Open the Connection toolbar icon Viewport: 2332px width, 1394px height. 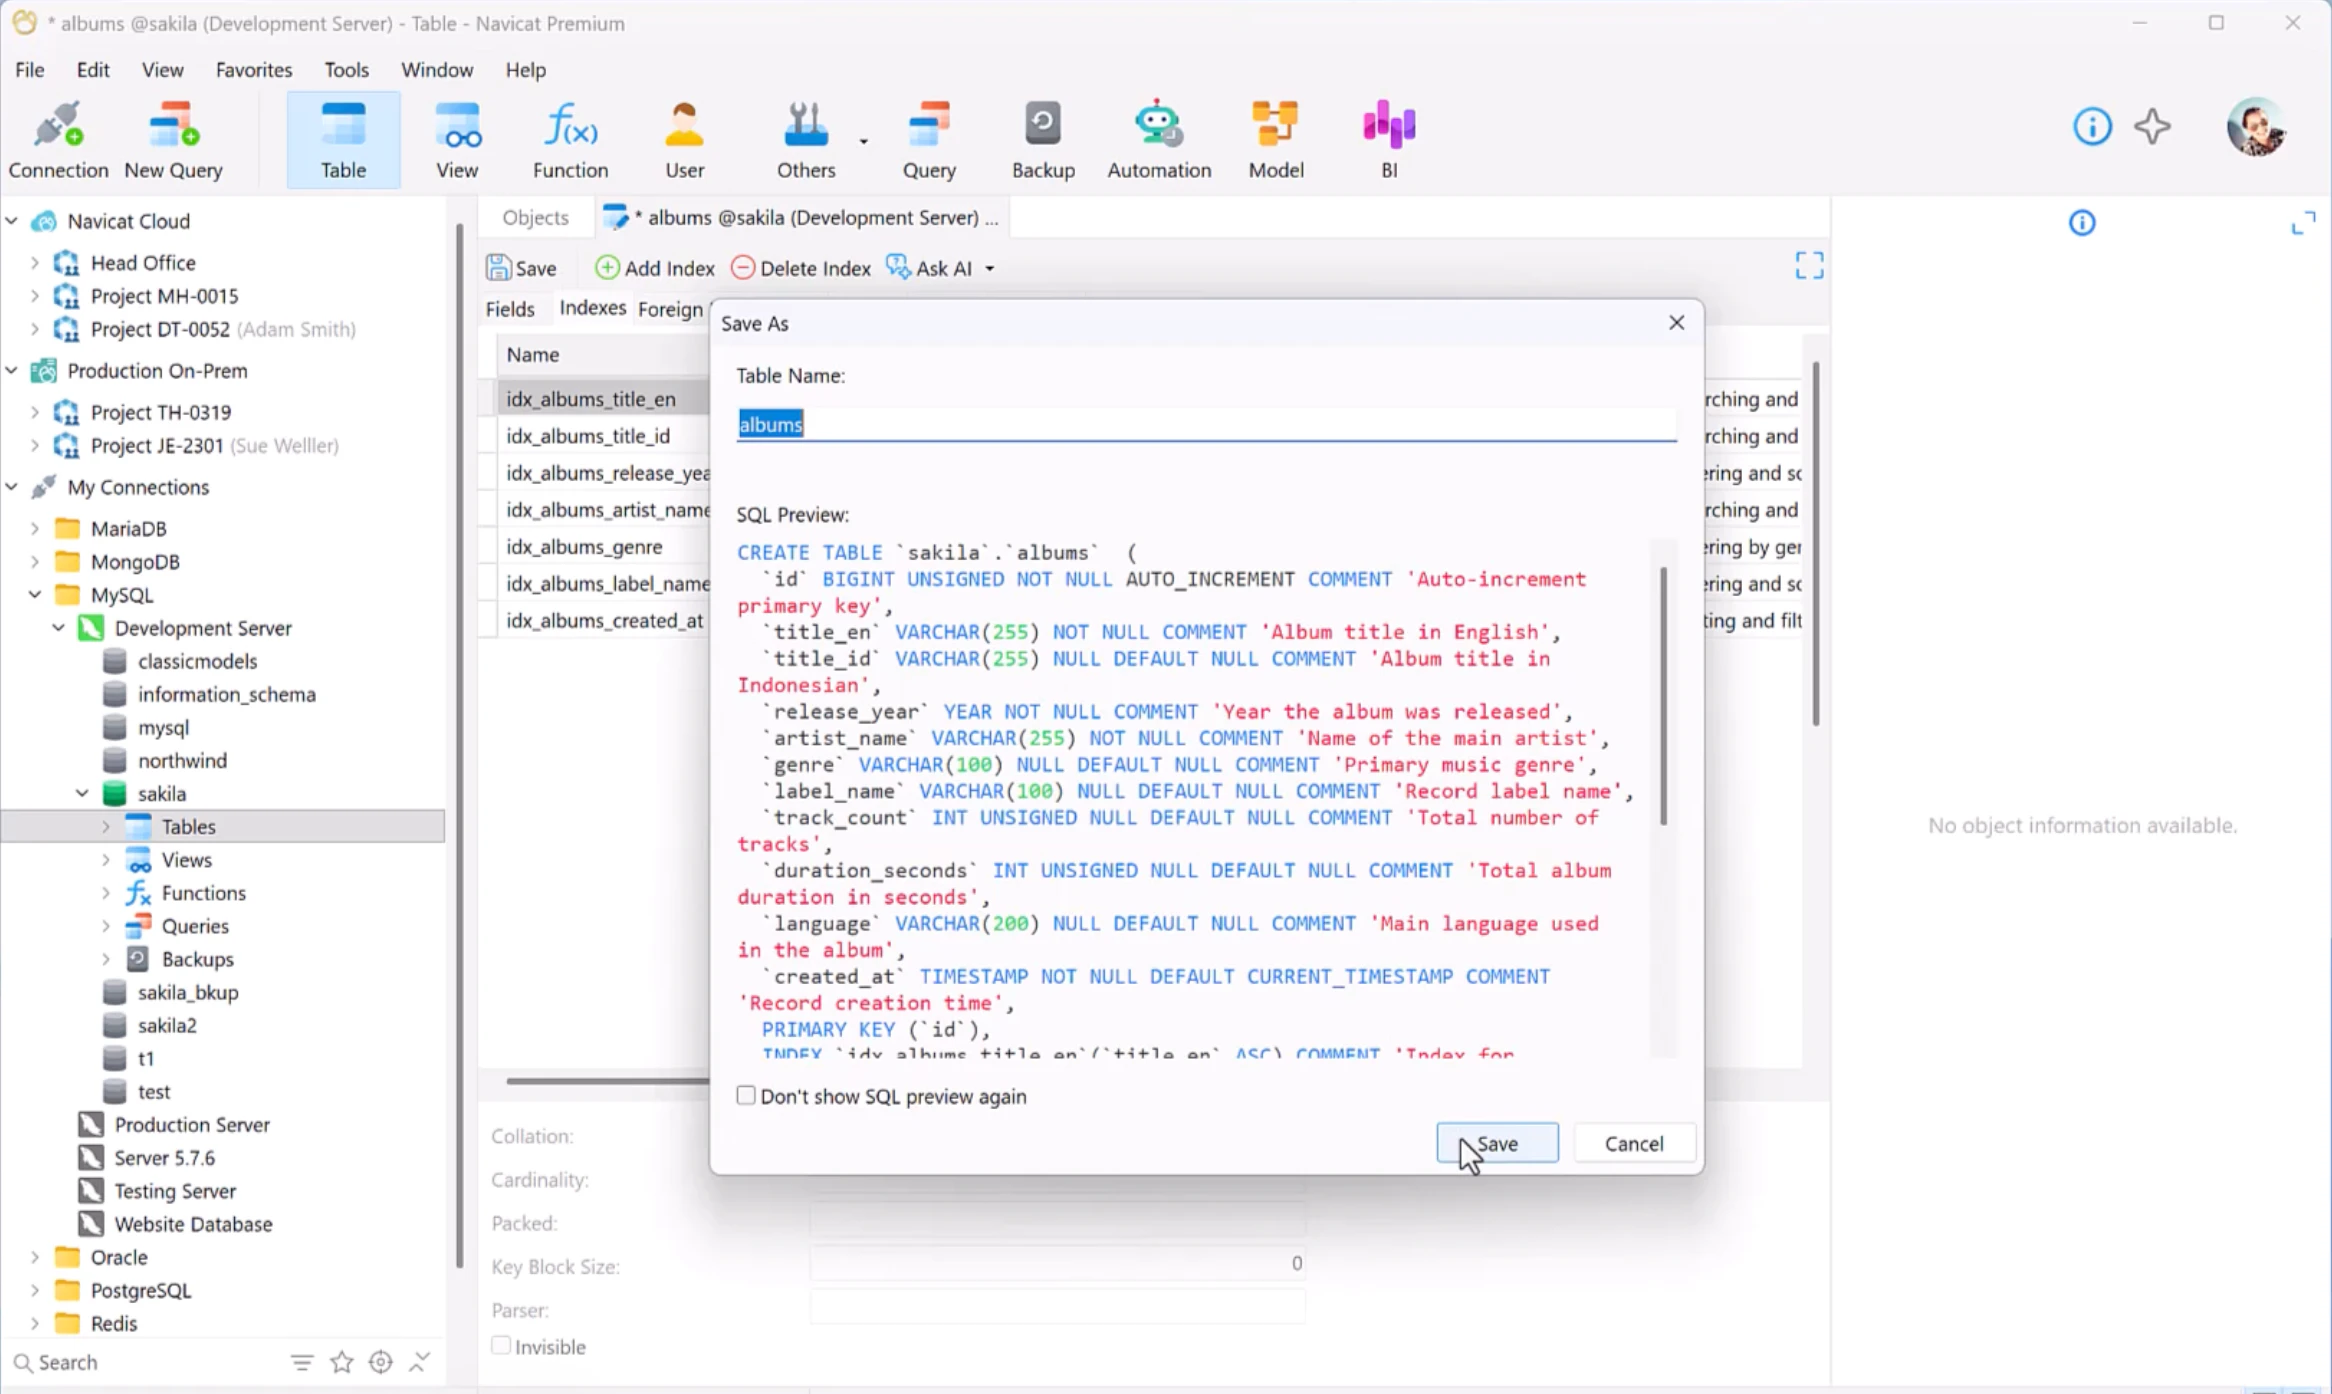click(58, 140)
